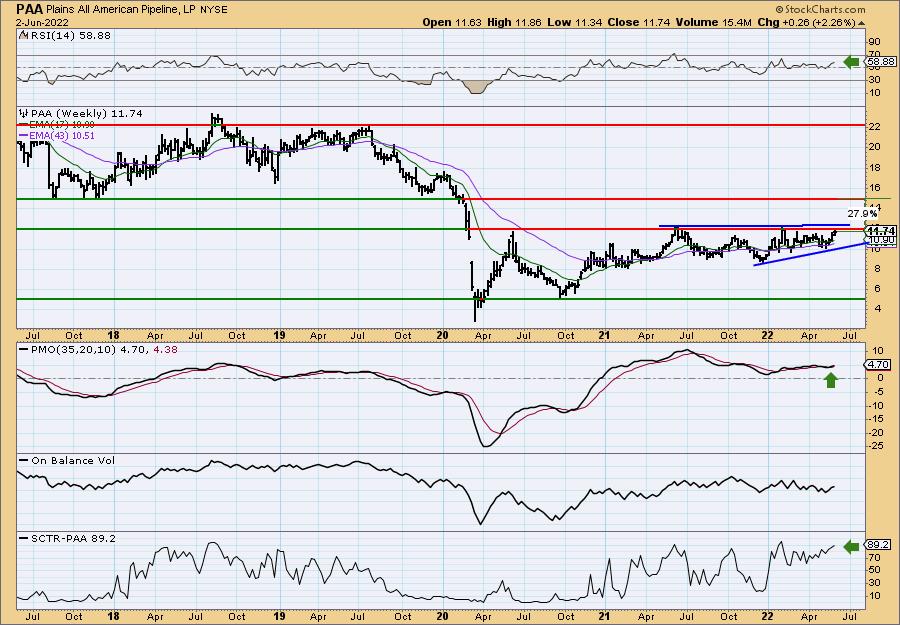Click the 70 level on SCTR axis
This screenshot has width=900, height=625.
[x=874, y=557]
